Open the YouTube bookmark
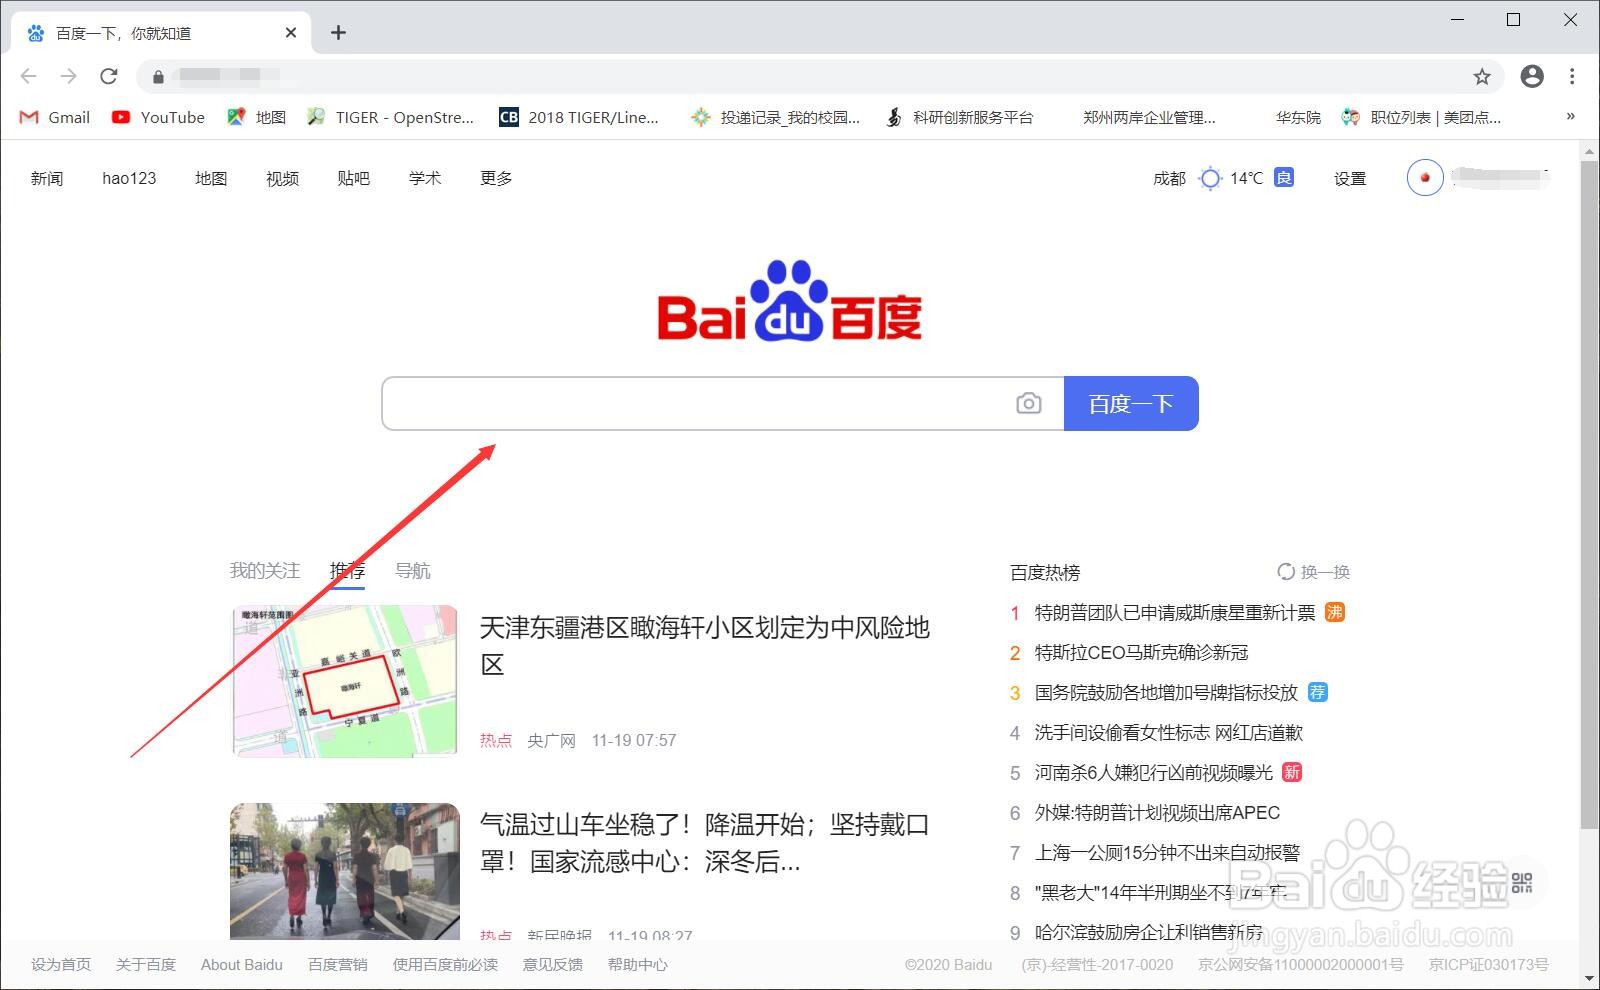This screenshot has height=990, width=1600. [x=157, y=117]
